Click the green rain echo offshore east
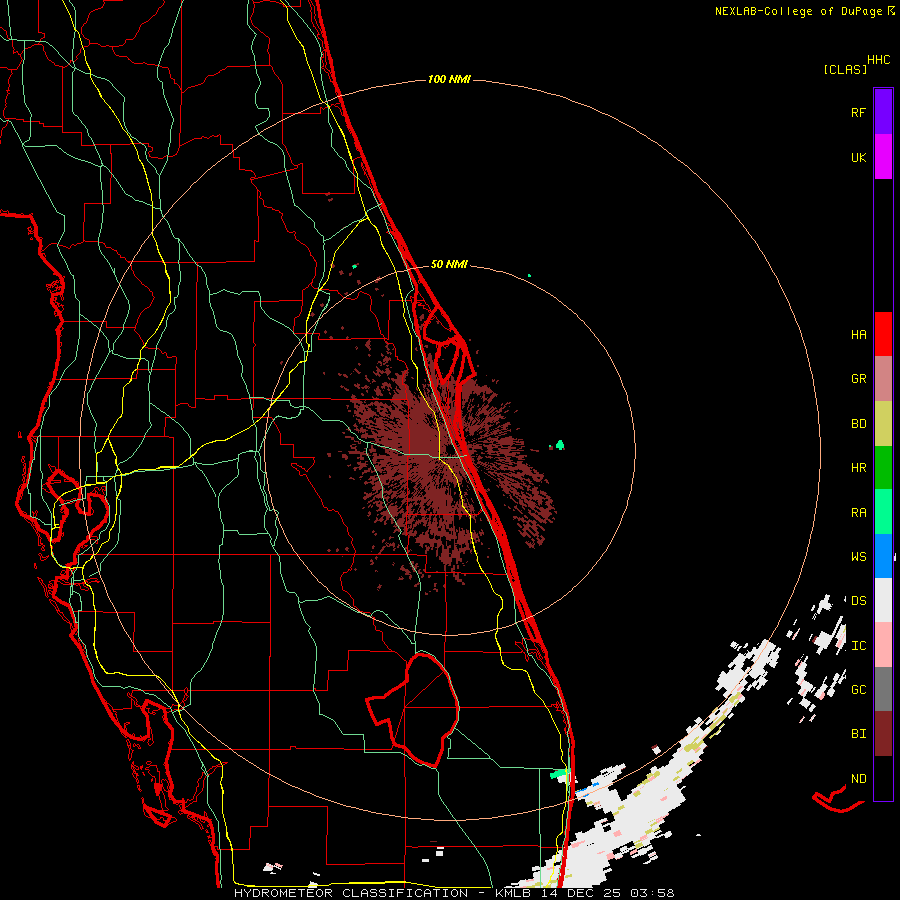Viewport: 900px width, 900px height. click(560, 445)
